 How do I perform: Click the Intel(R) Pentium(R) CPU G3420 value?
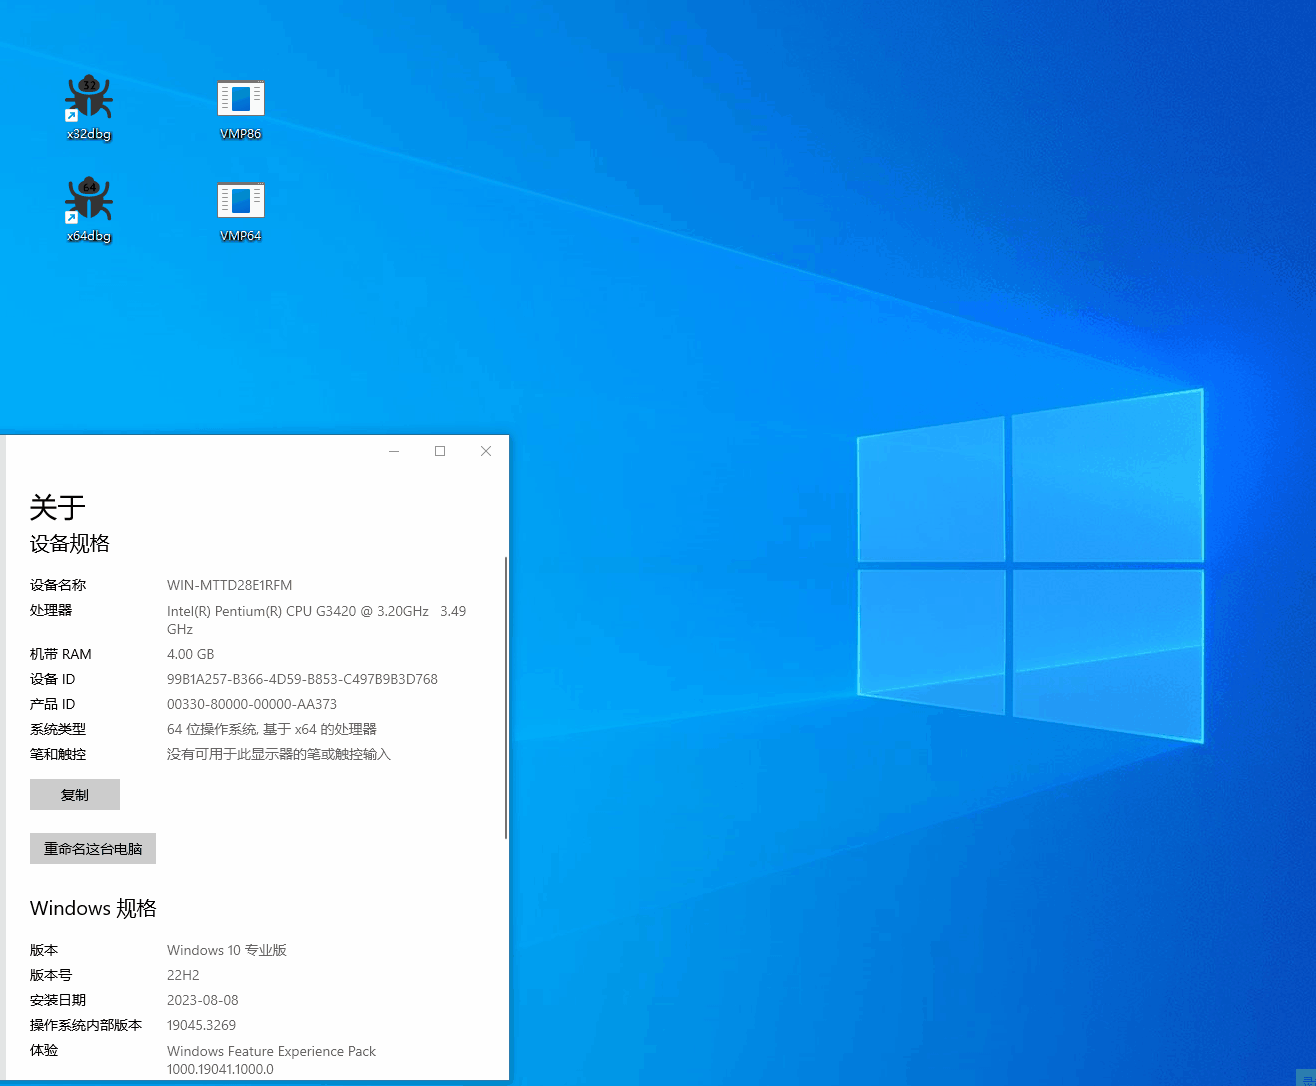click(316, 620)
